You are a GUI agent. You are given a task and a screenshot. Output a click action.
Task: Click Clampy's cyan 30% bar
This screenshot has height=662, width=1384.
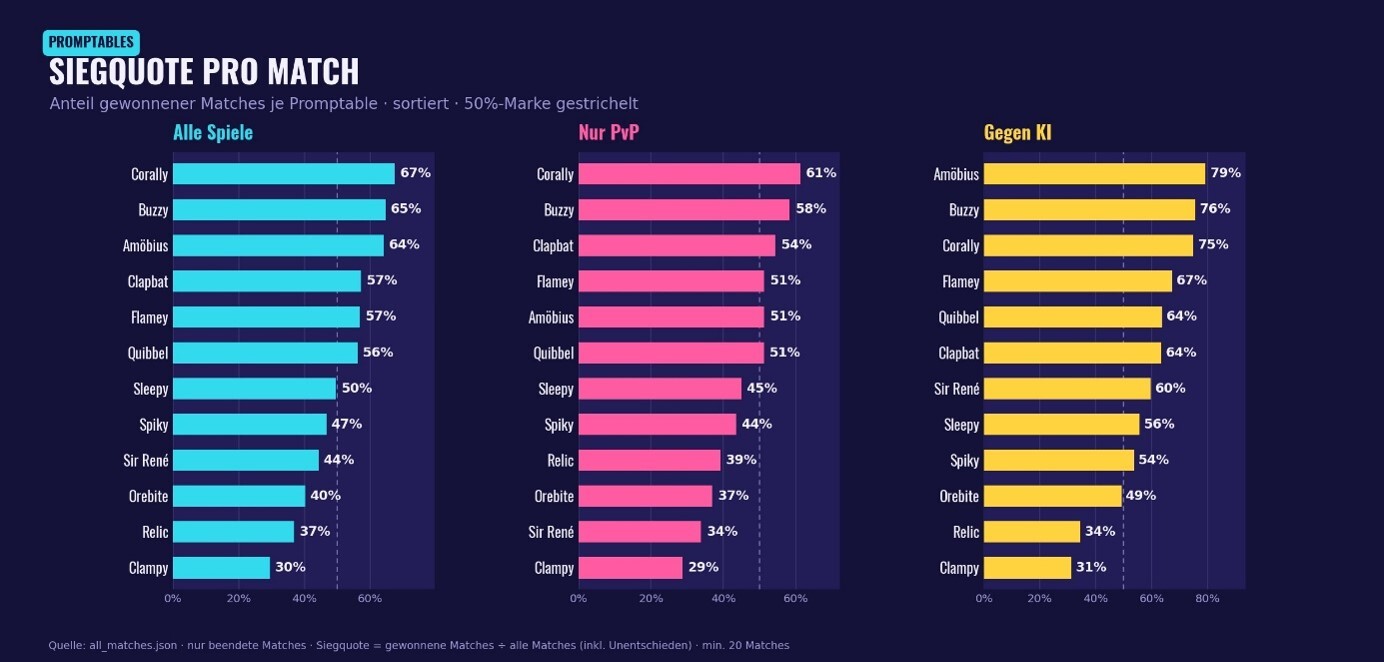point(221,568)
